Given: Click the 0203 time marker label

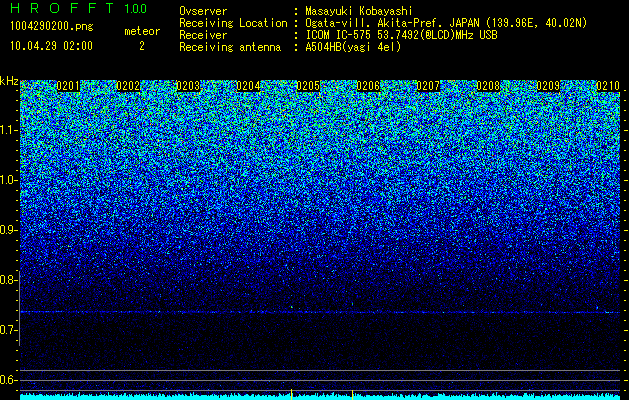Looking at the screenshot, I should [x=188, y=86].
